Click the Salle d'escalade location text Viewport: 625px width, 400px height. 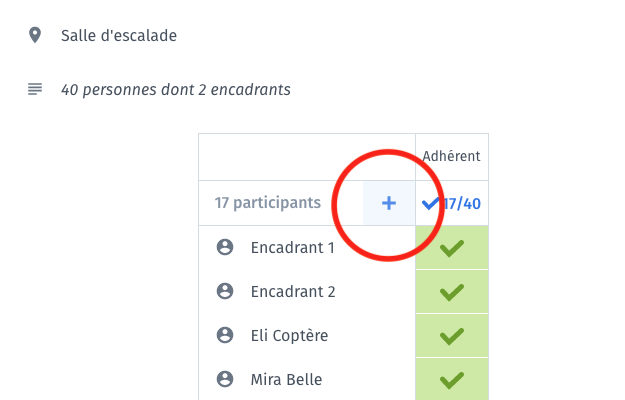pos(119,35)
